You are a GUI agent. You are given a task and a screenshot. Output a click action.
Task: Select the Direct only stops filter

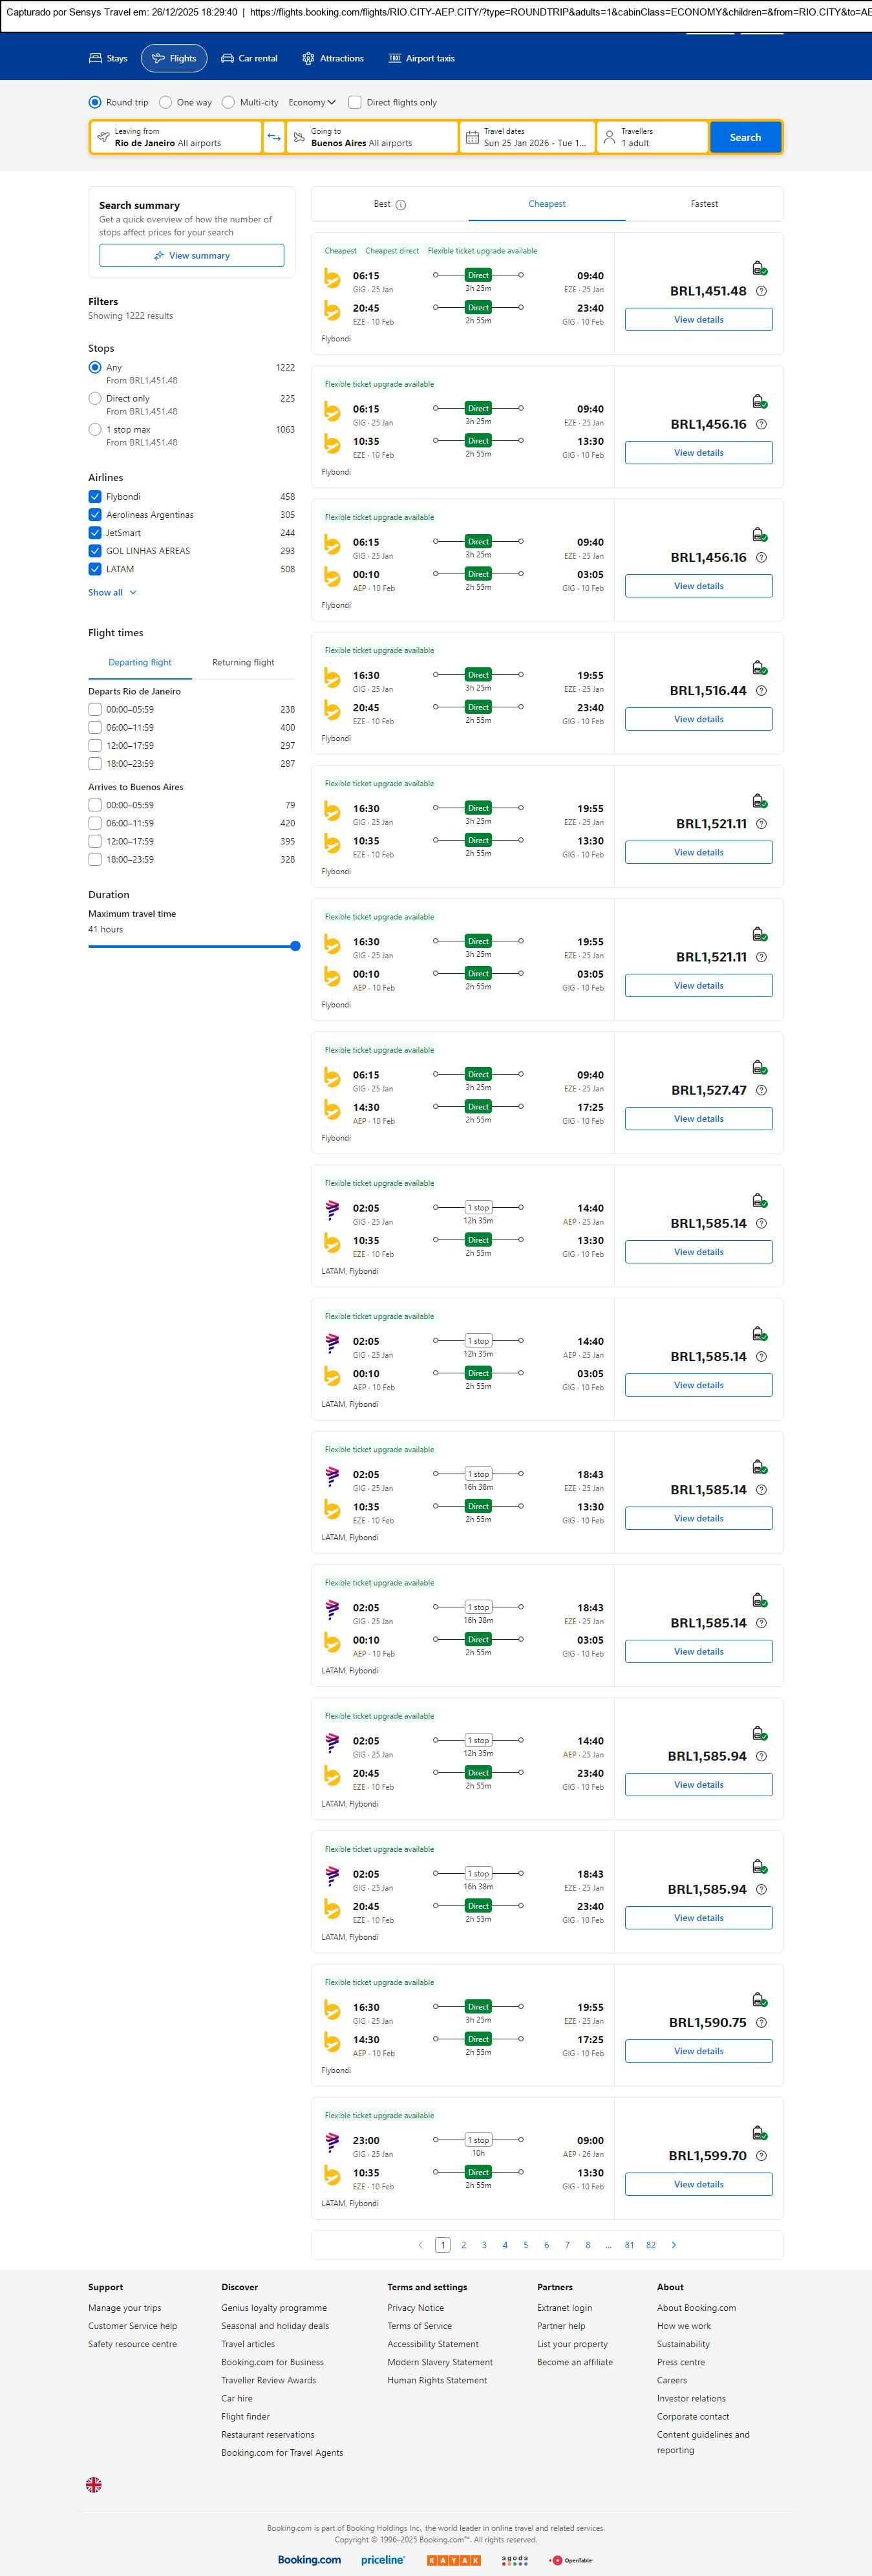(x=95, y=398)
